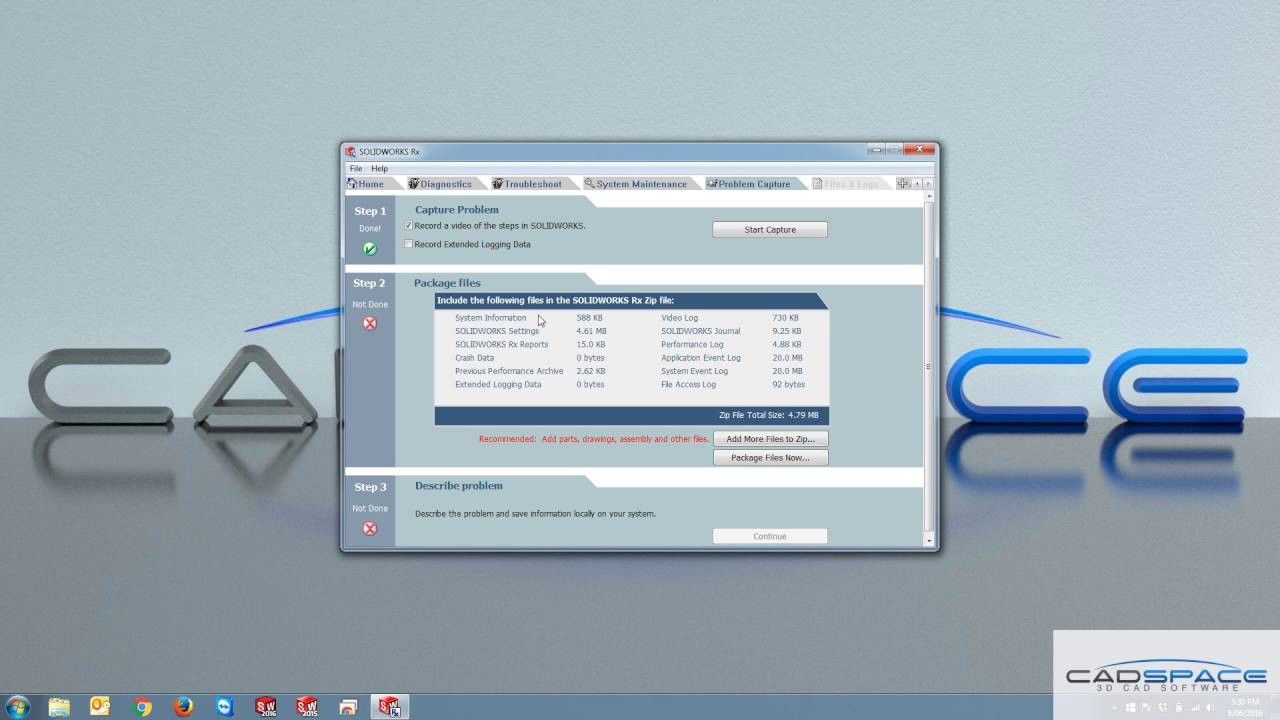Open Windows Explorer from the taskbar
The height and width of the screenshot is (720, 1280).
tap(57, 707)
